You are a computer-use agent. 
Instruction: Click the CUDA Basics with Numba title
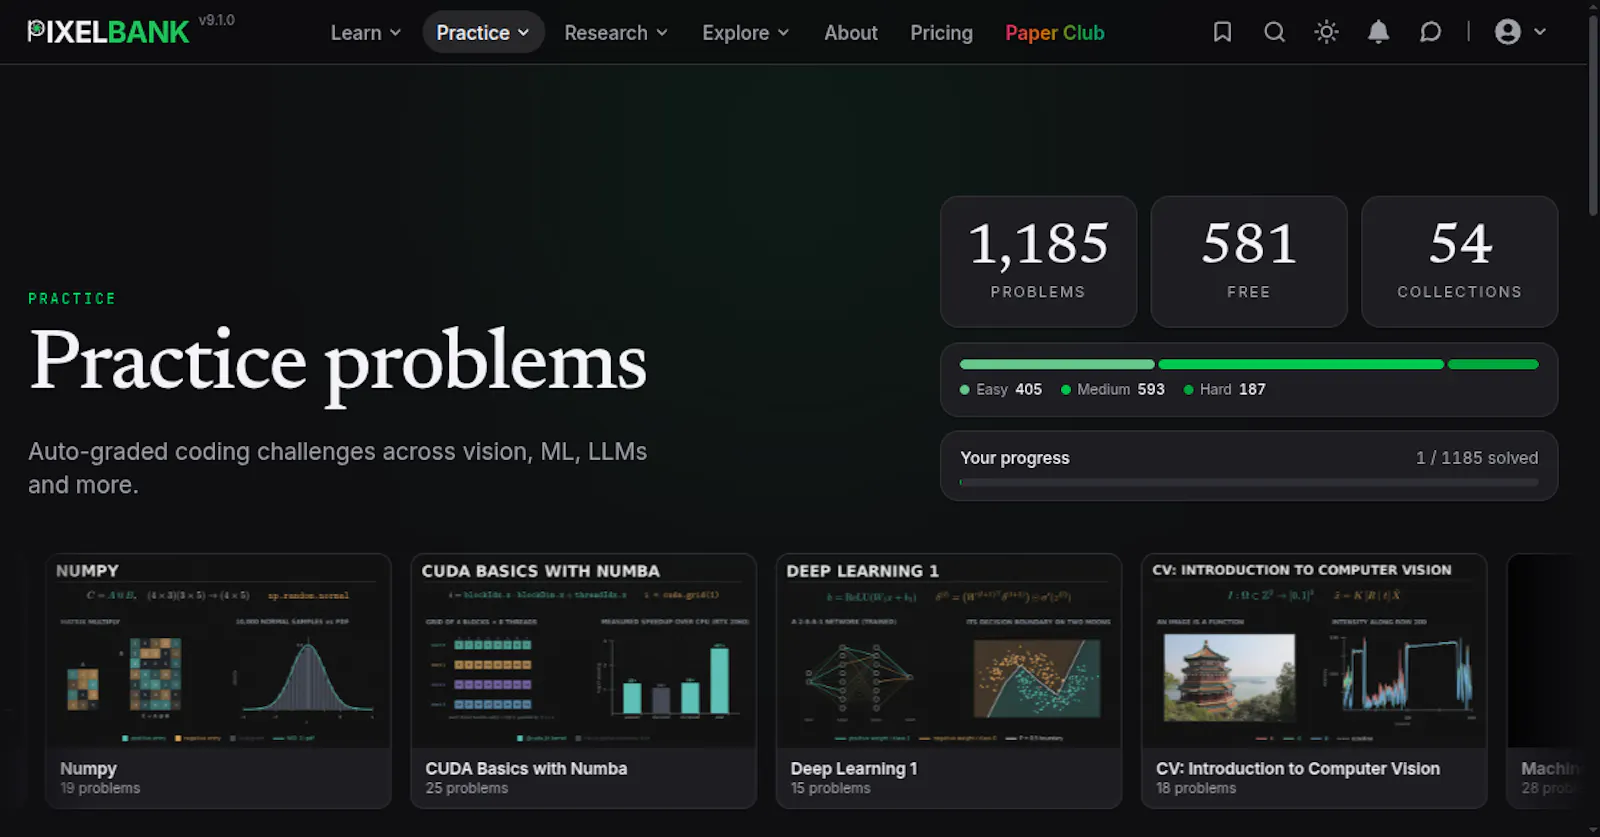point(526,768)
